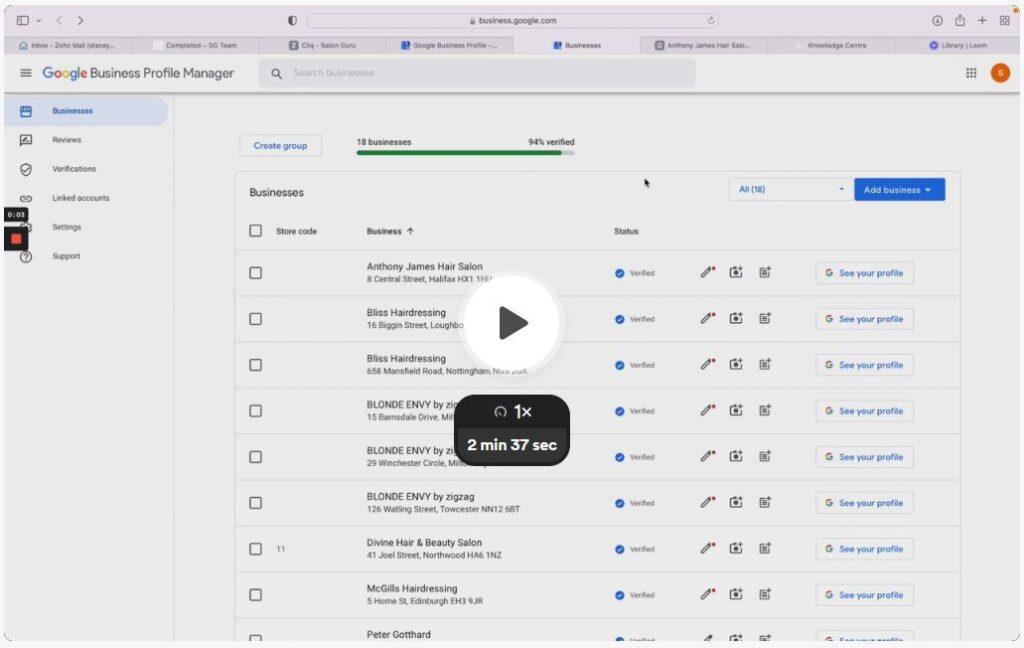This screenshot has height=648, width=1024.
Task: Edit Bliss Hairdressing Mansfield Road pencil icon
Action: [x=707, y=364]
